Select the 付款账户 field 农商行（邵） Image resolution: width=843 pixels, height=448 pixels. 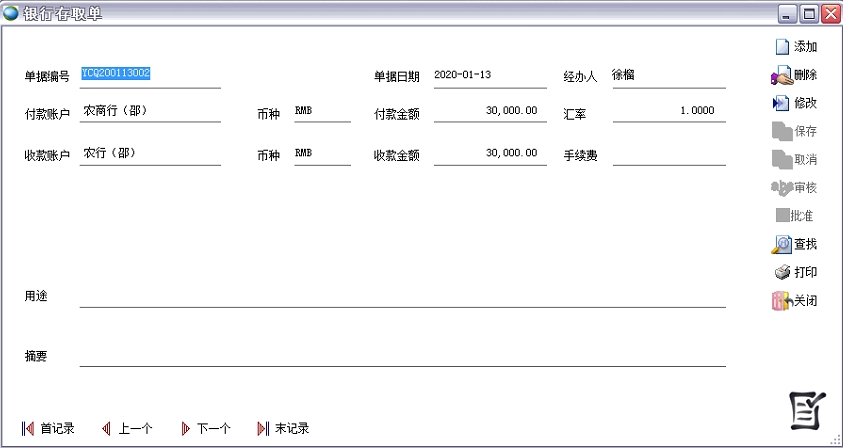149,111
